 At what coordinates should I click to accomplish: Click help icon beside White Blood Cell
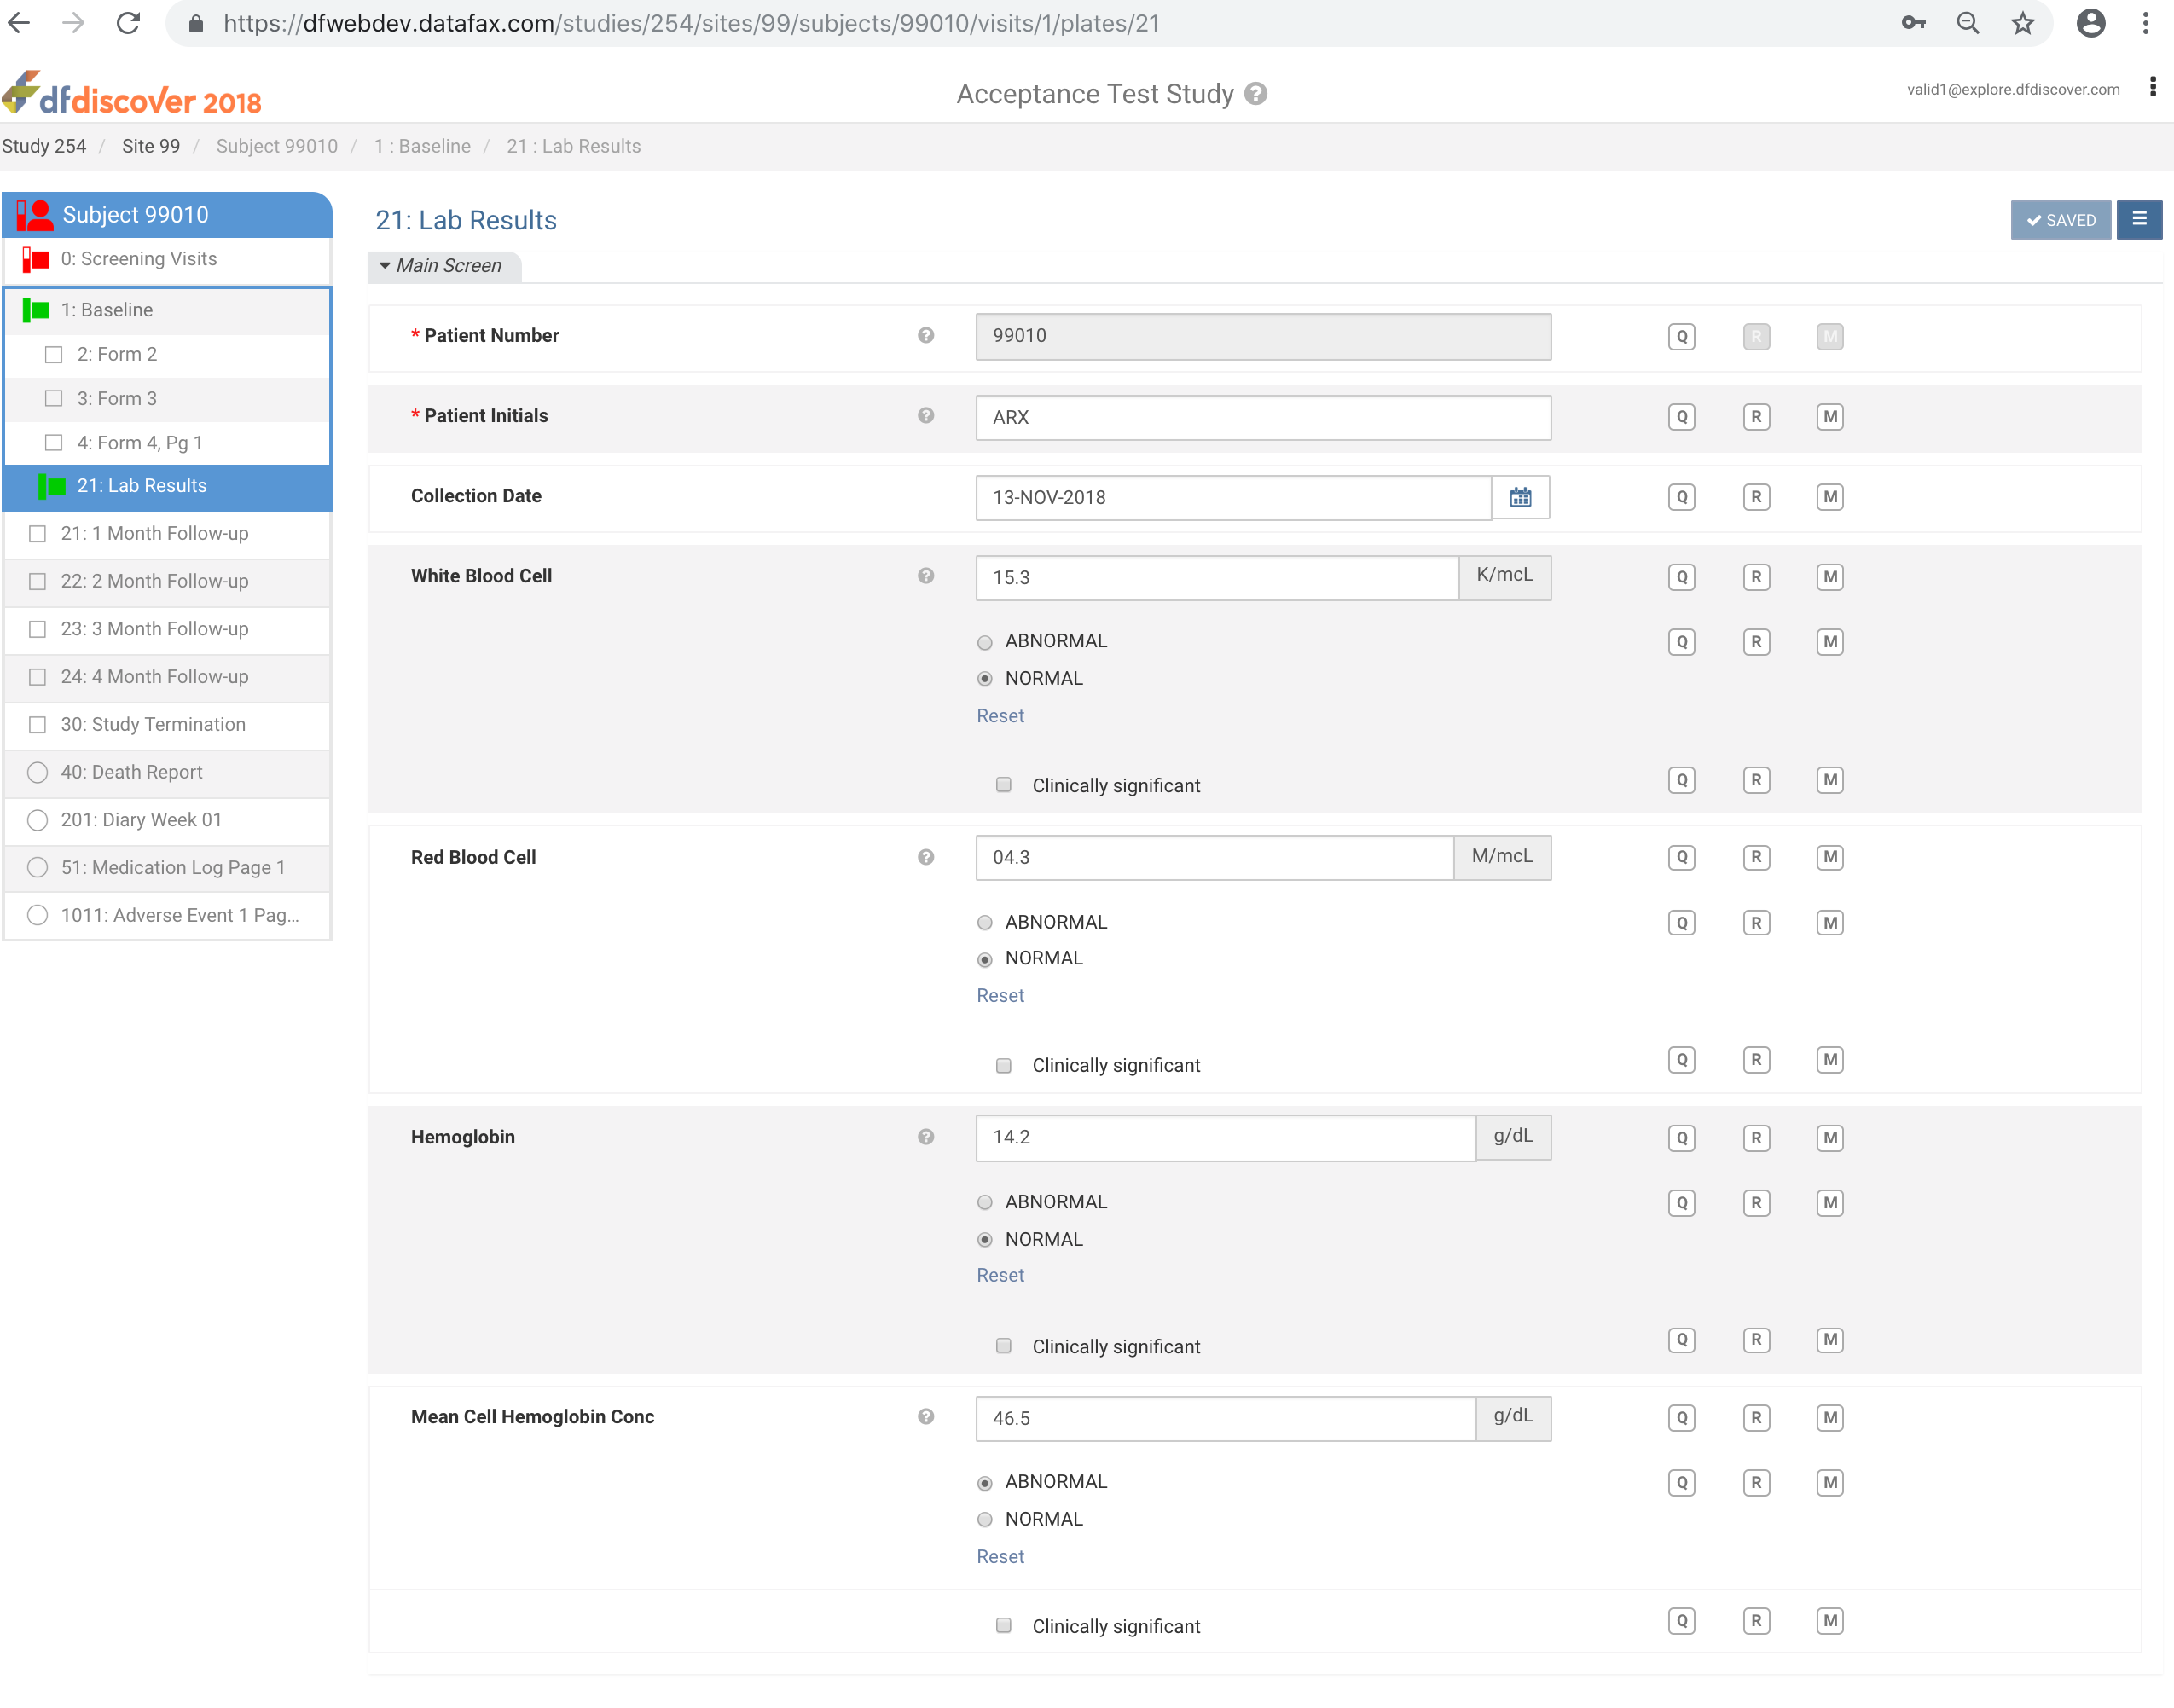[x=925, y=576]
